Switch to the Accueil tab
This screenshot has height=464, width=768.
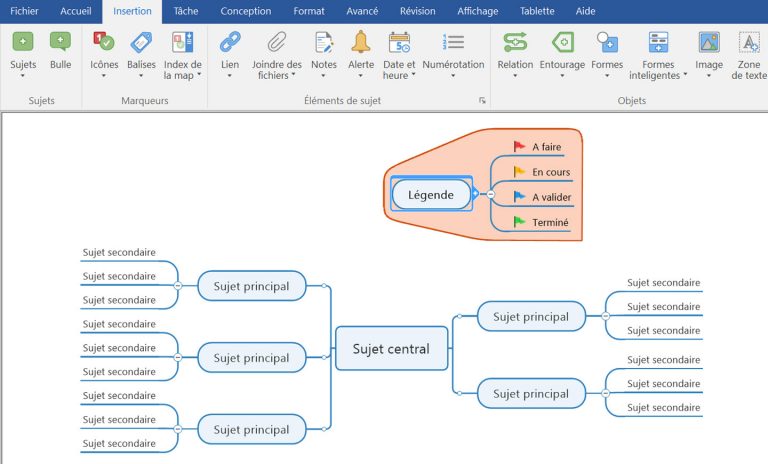pos(76,11)
